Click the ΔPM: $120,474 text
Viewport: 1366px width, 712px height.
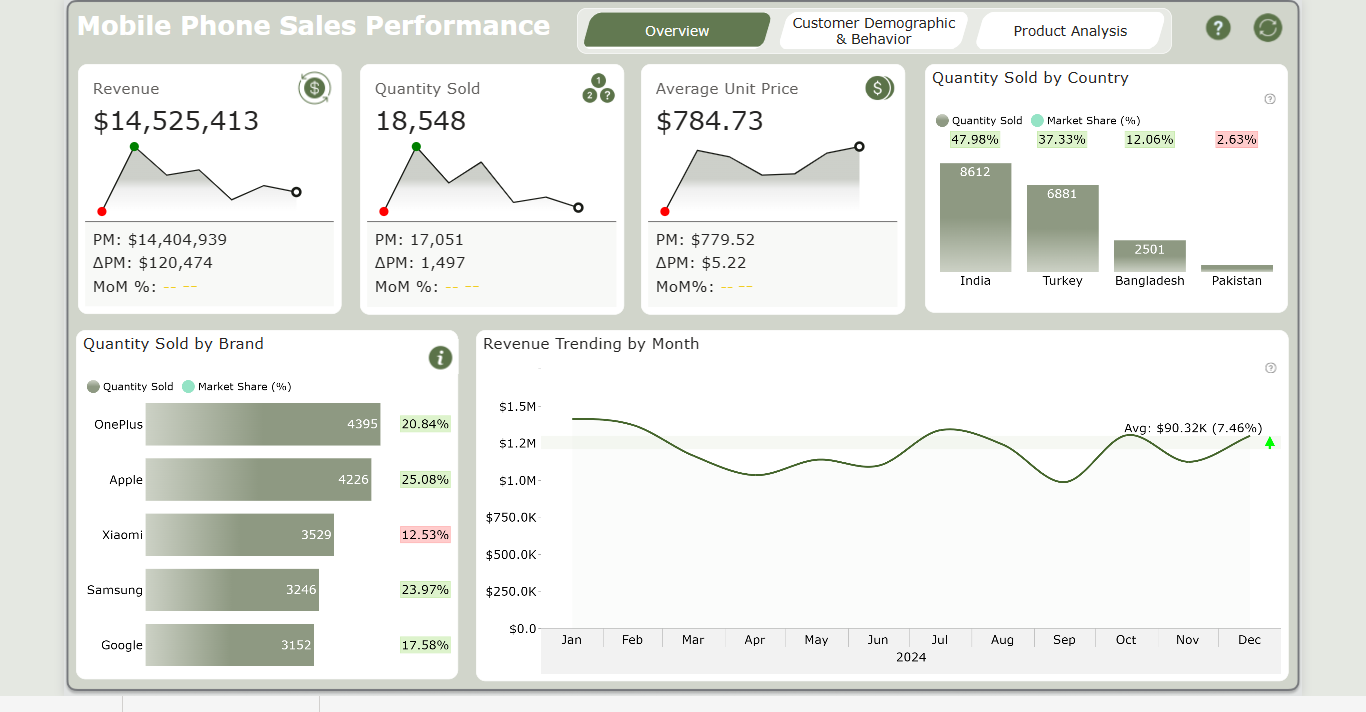(x=153, y=263)
